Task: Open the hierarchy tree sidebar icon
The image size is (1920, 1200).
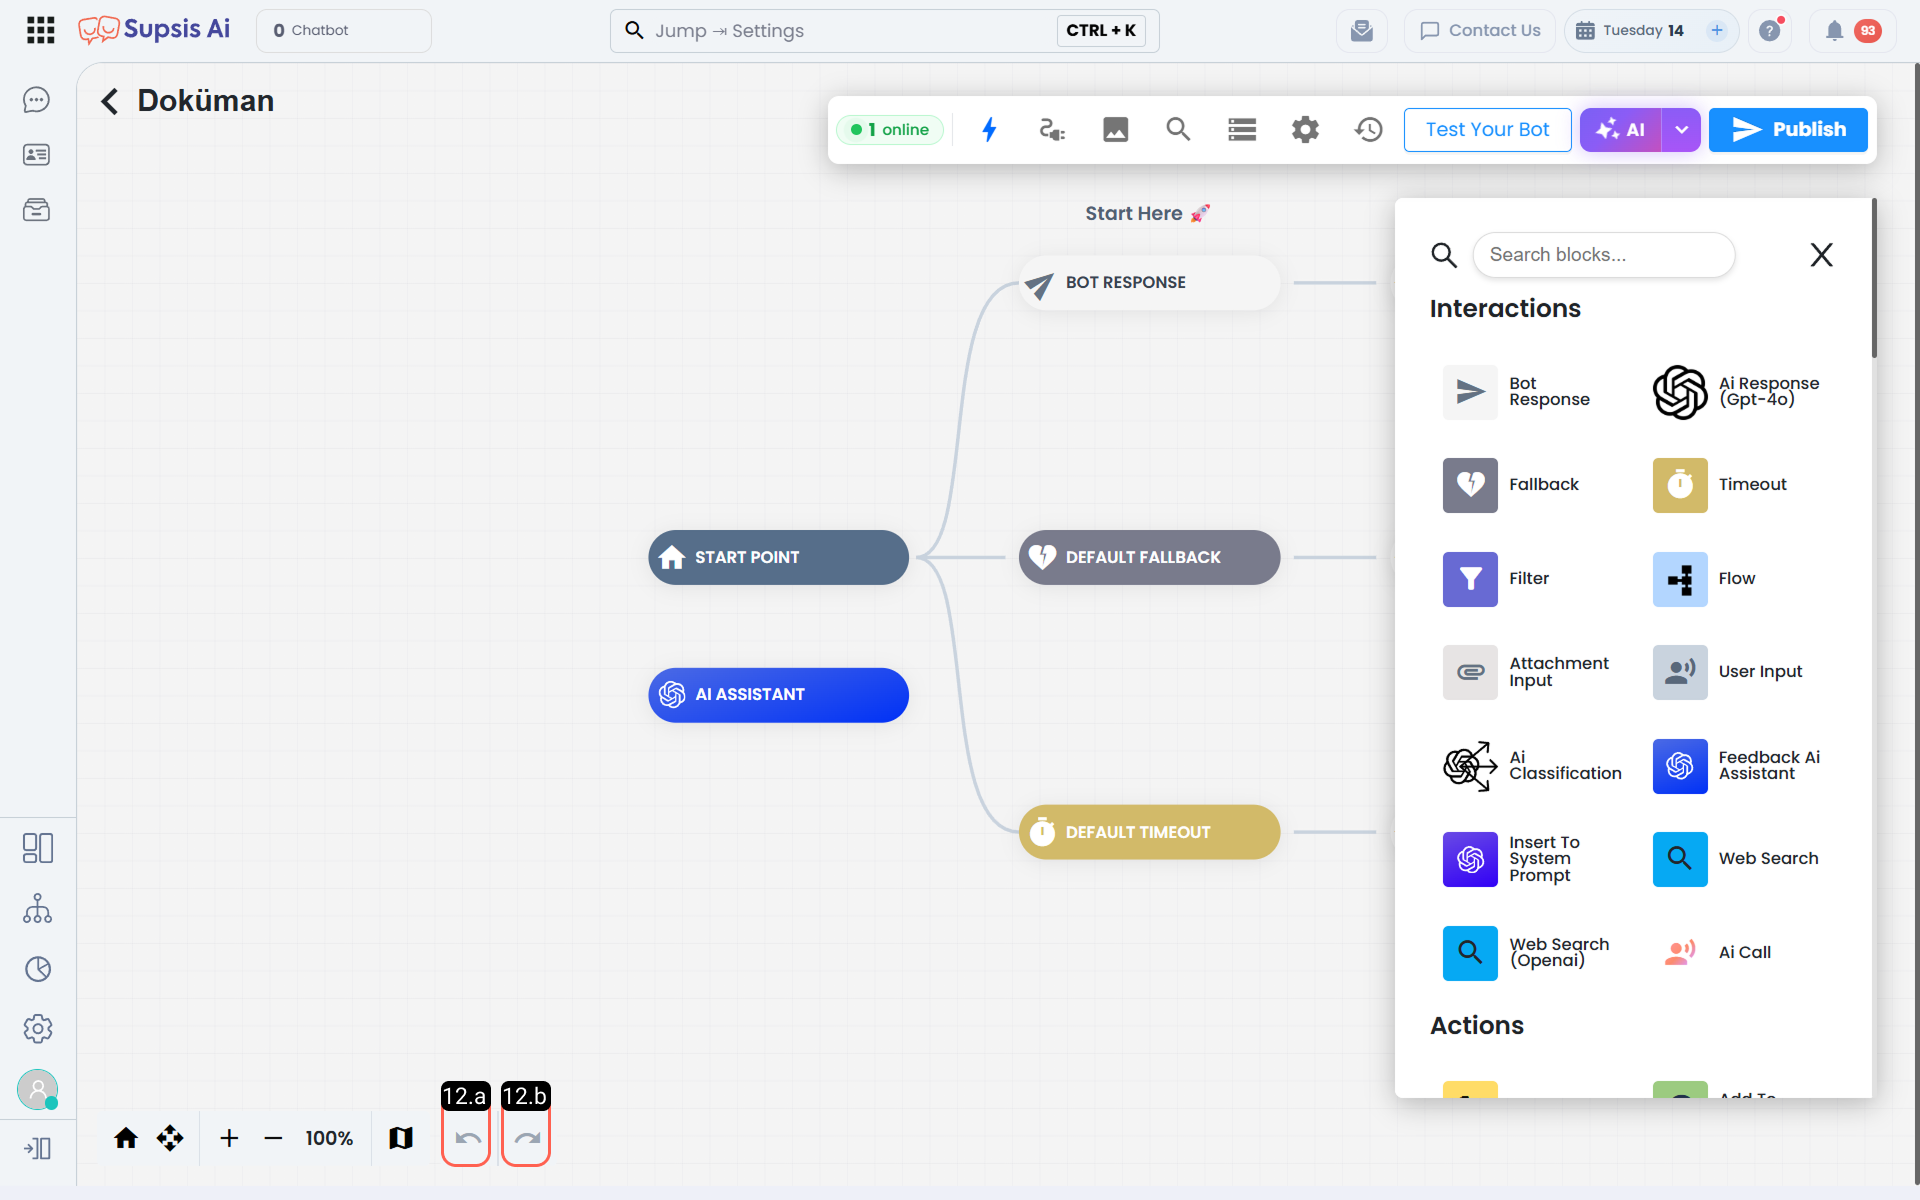Action: [38, 908]
